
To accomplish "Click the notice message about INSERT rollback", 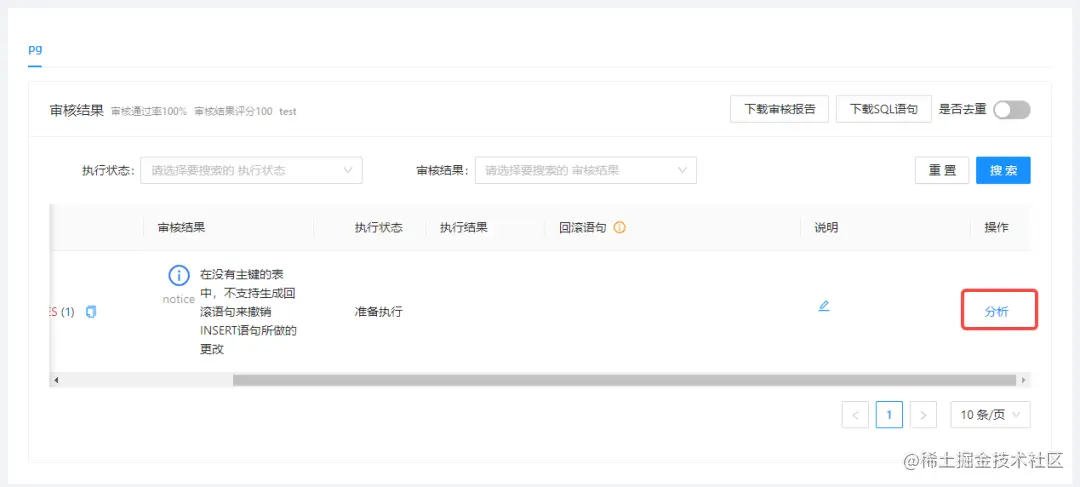I will (x=248, y=312).
